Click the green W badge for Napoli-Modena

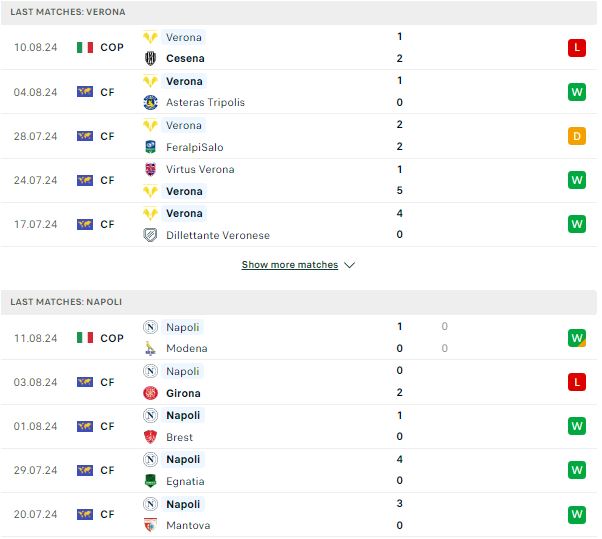pos(577,338)
